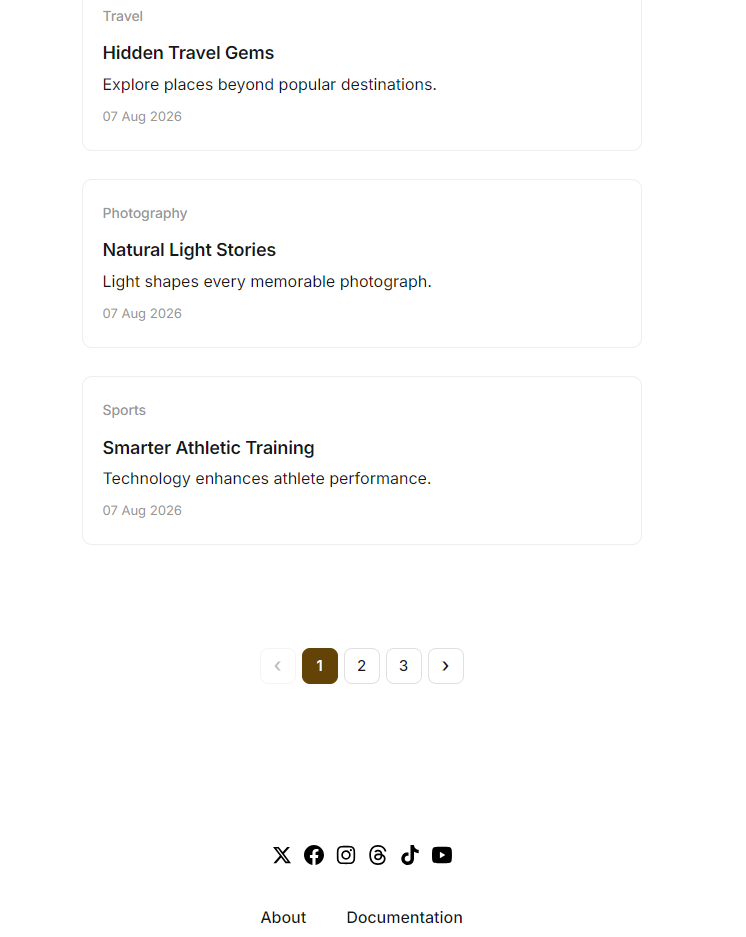Open the Hidden Travel Gems article

click(188, 53)
